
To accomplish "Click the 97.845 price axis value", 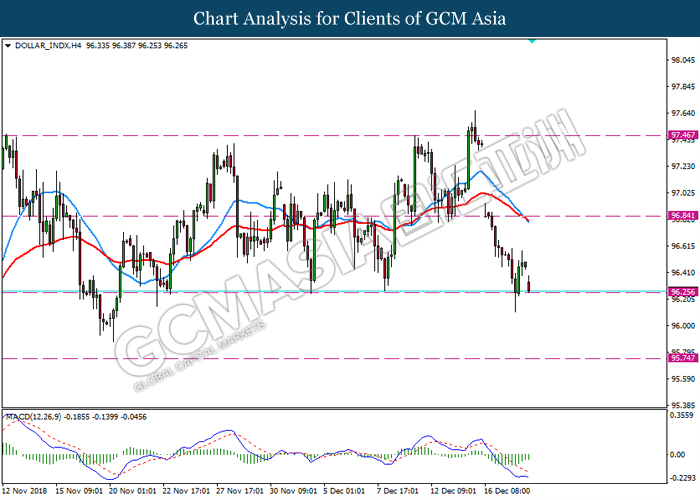I will [x=683, y=87].
